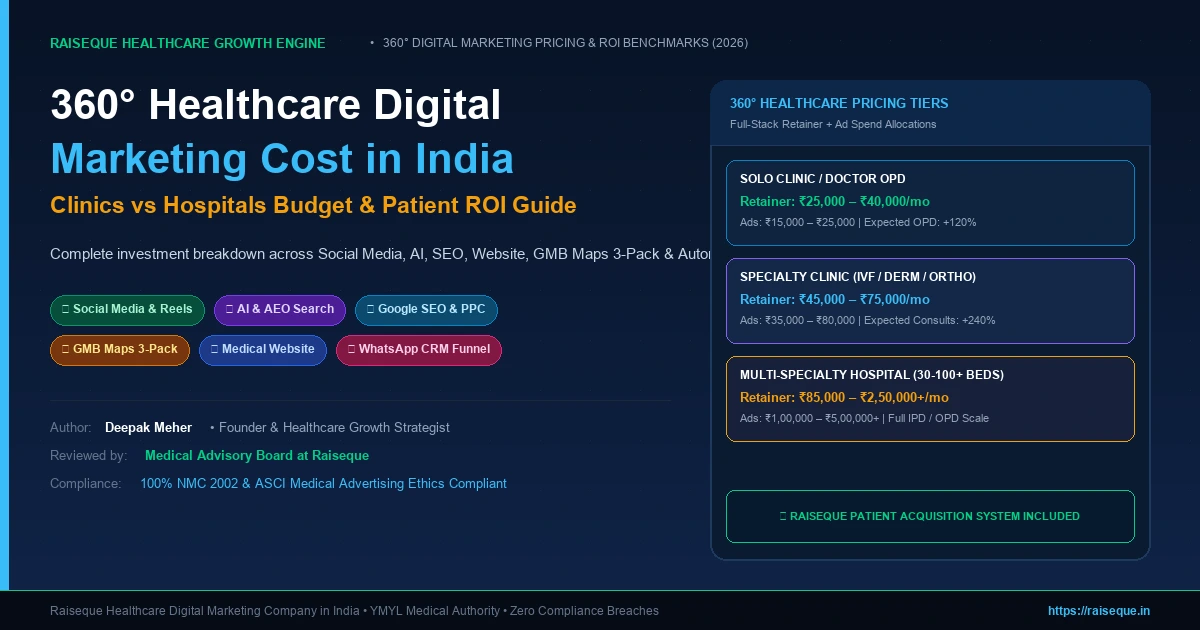Click Raiseque Patient Acquisition System Included banner
1200x630 pixels.
click(x=930, y=517)
